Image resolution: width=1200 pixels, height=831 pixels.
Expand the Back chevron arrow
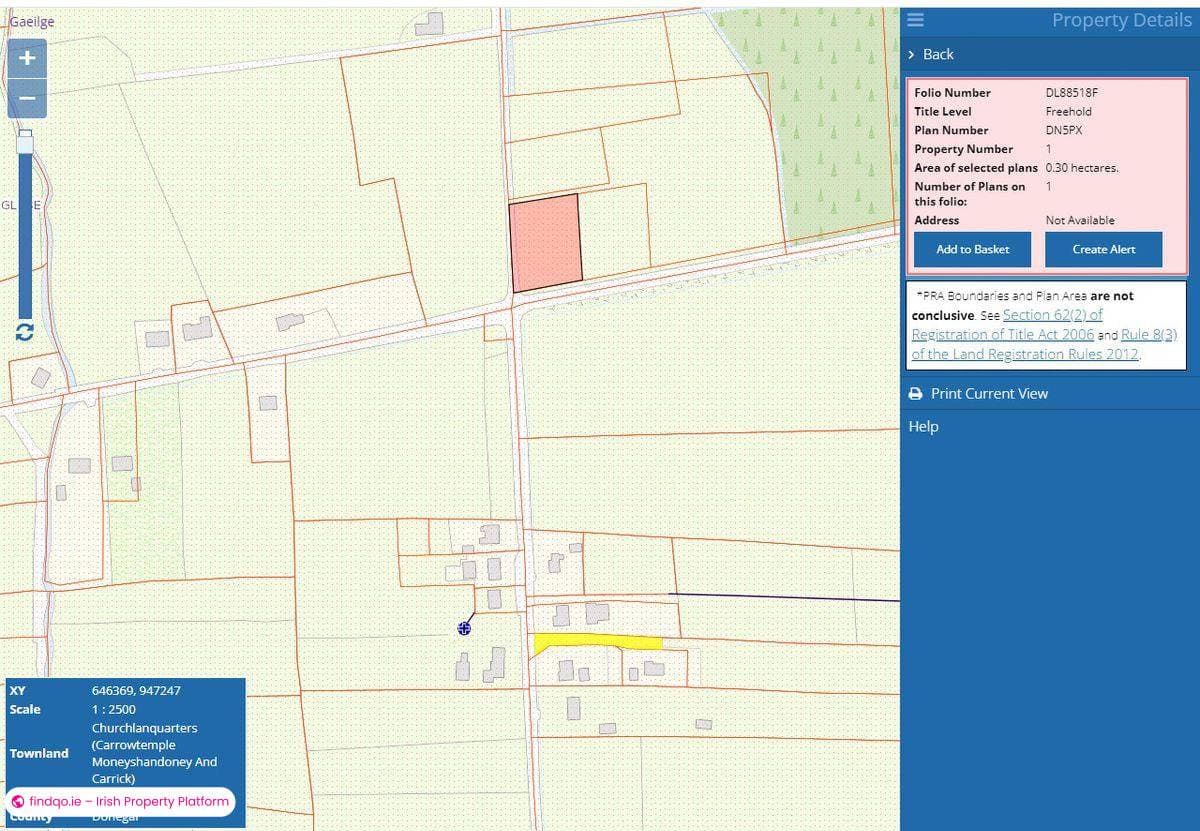point(911,54)
